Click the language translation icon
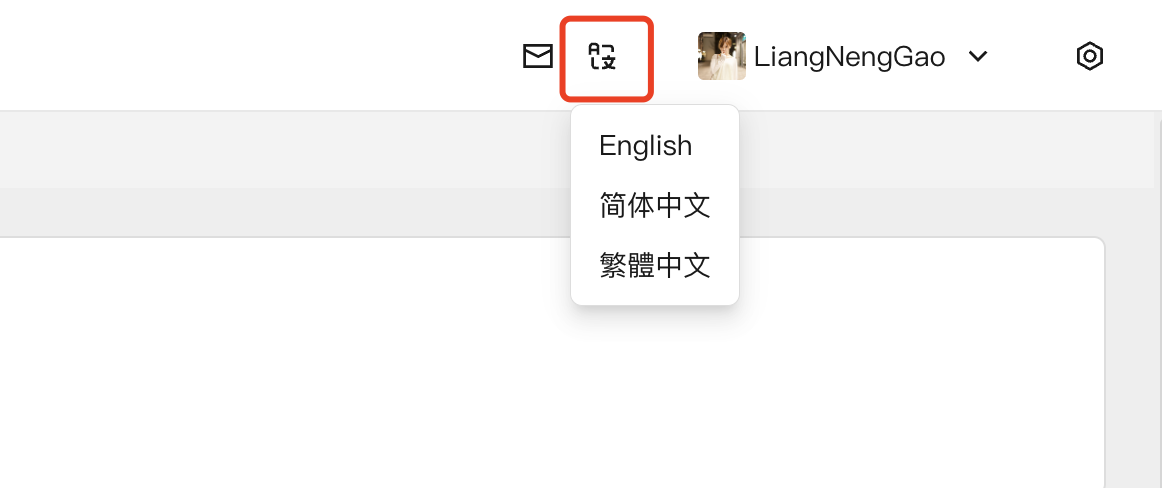 (x=603, y=57)
